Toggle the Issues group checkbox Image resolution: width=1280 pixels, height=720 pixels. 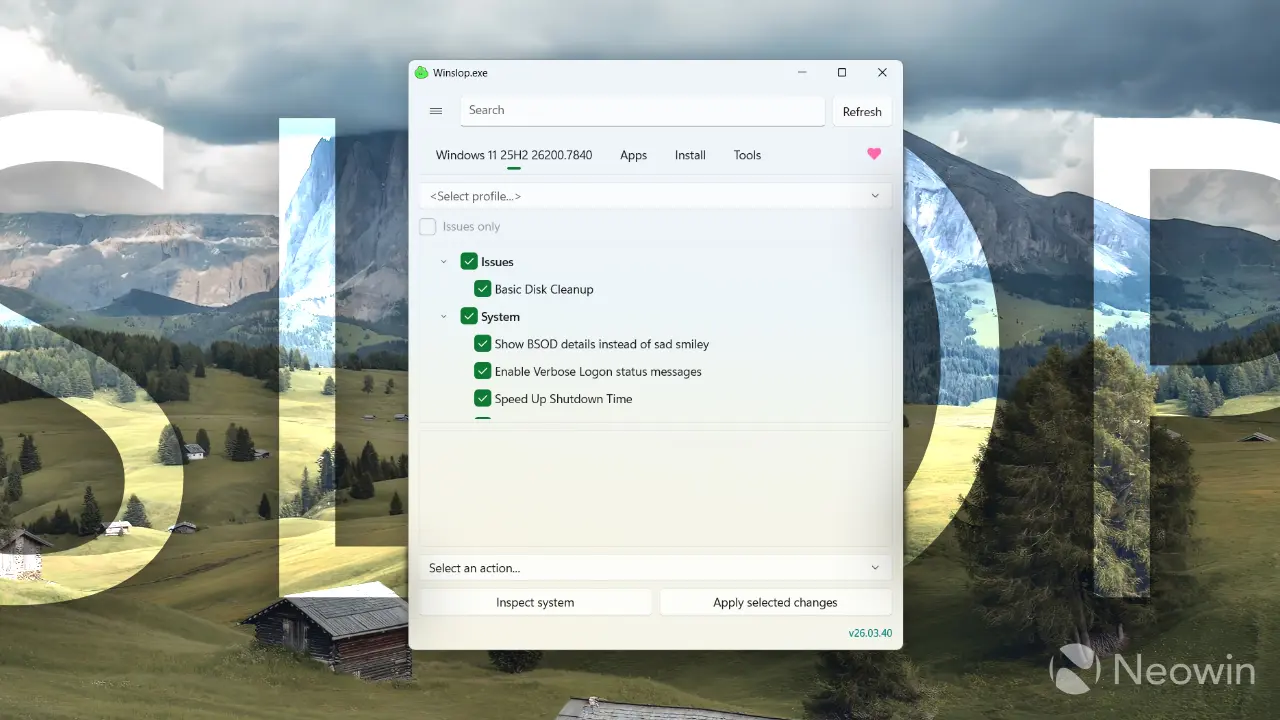pyautogui.click(x=469, y=261)
